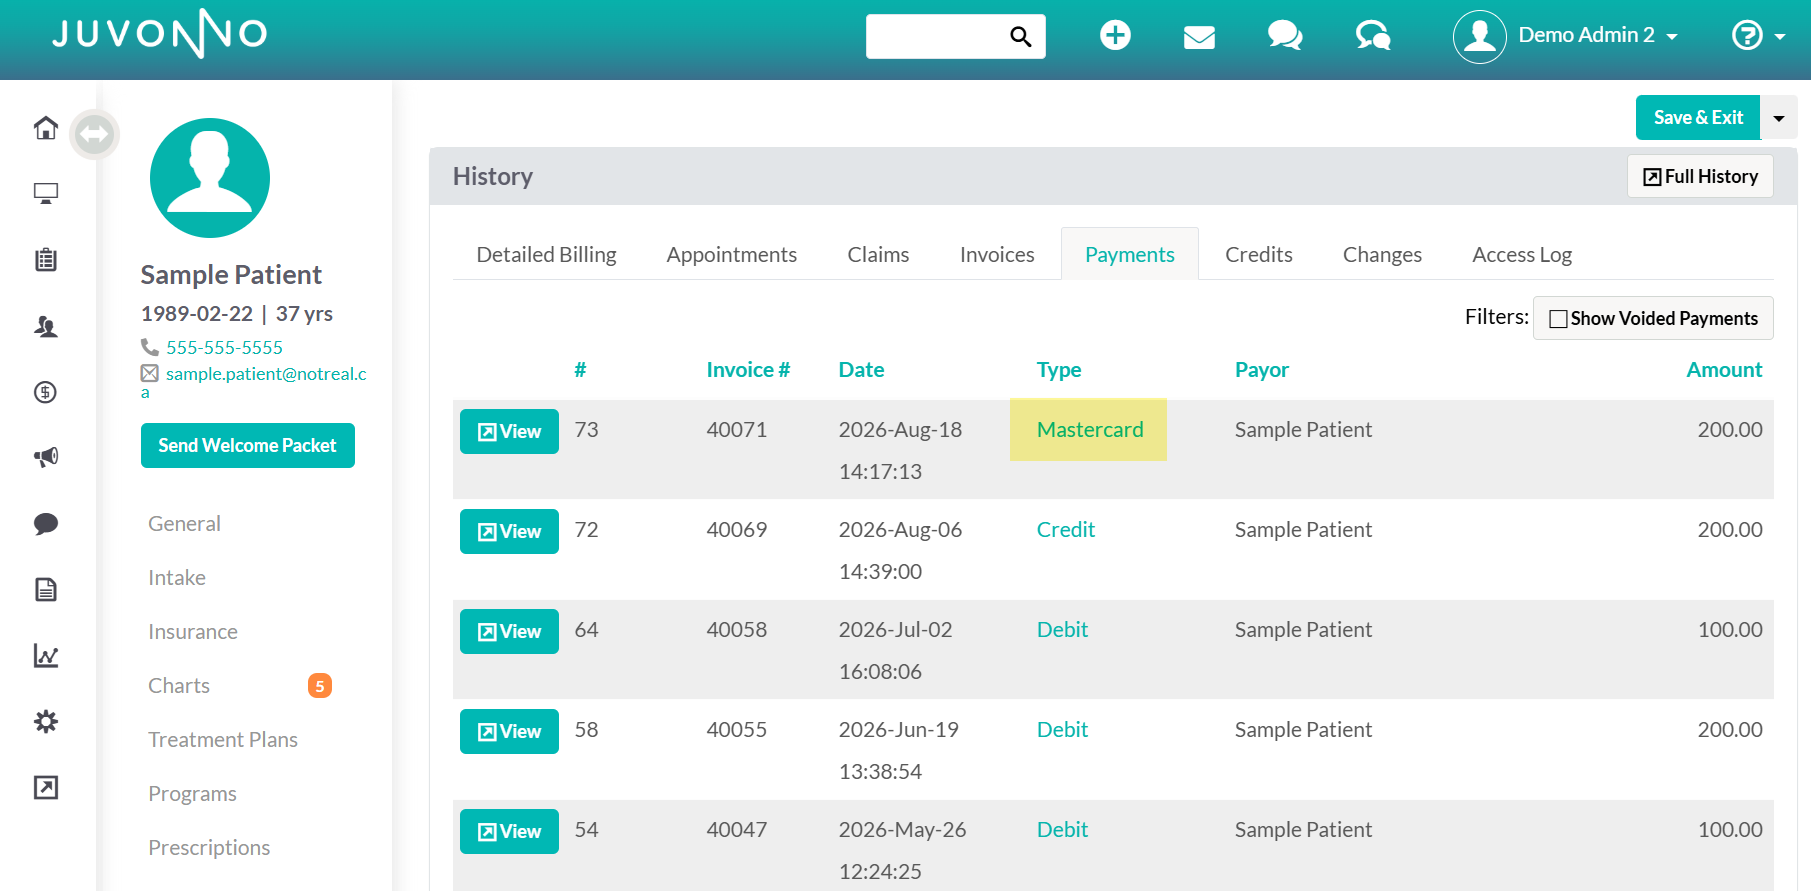
Task: Switch to Claims tab
Action: [x=879, y=254]
